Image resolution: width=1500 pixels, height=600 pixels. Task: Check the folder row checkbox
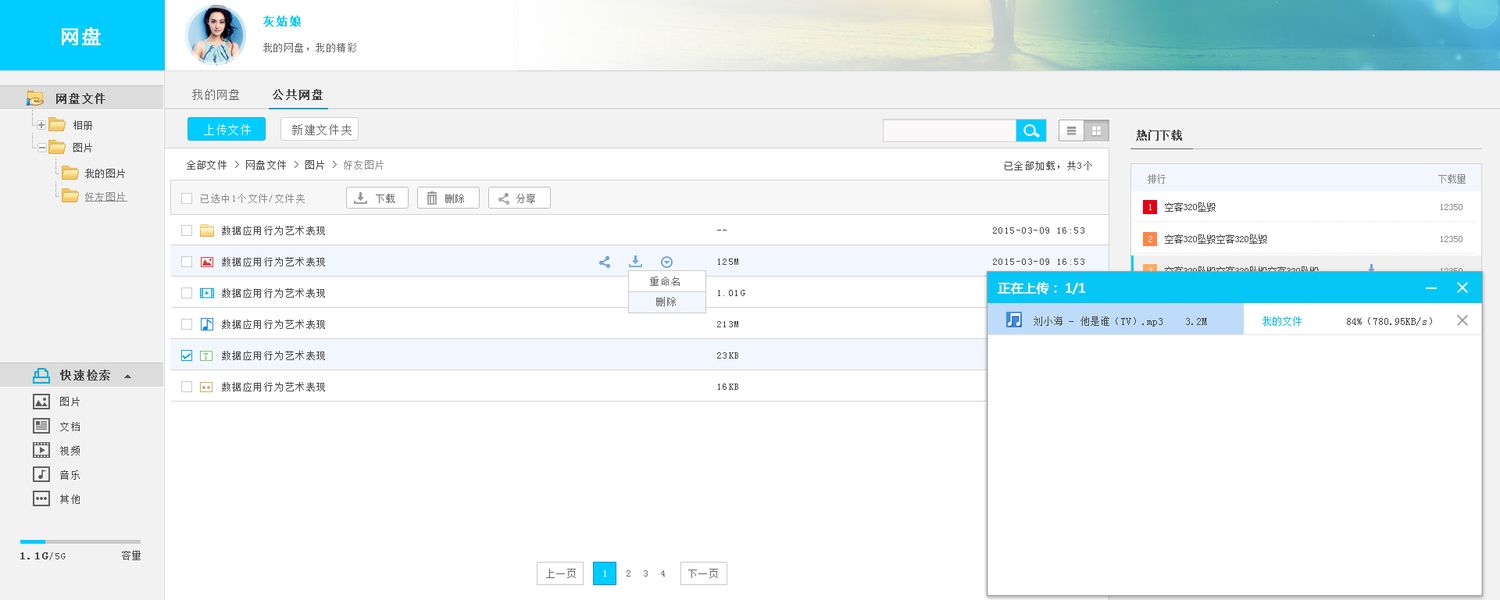pyautogui.click(x=187, y=230)
